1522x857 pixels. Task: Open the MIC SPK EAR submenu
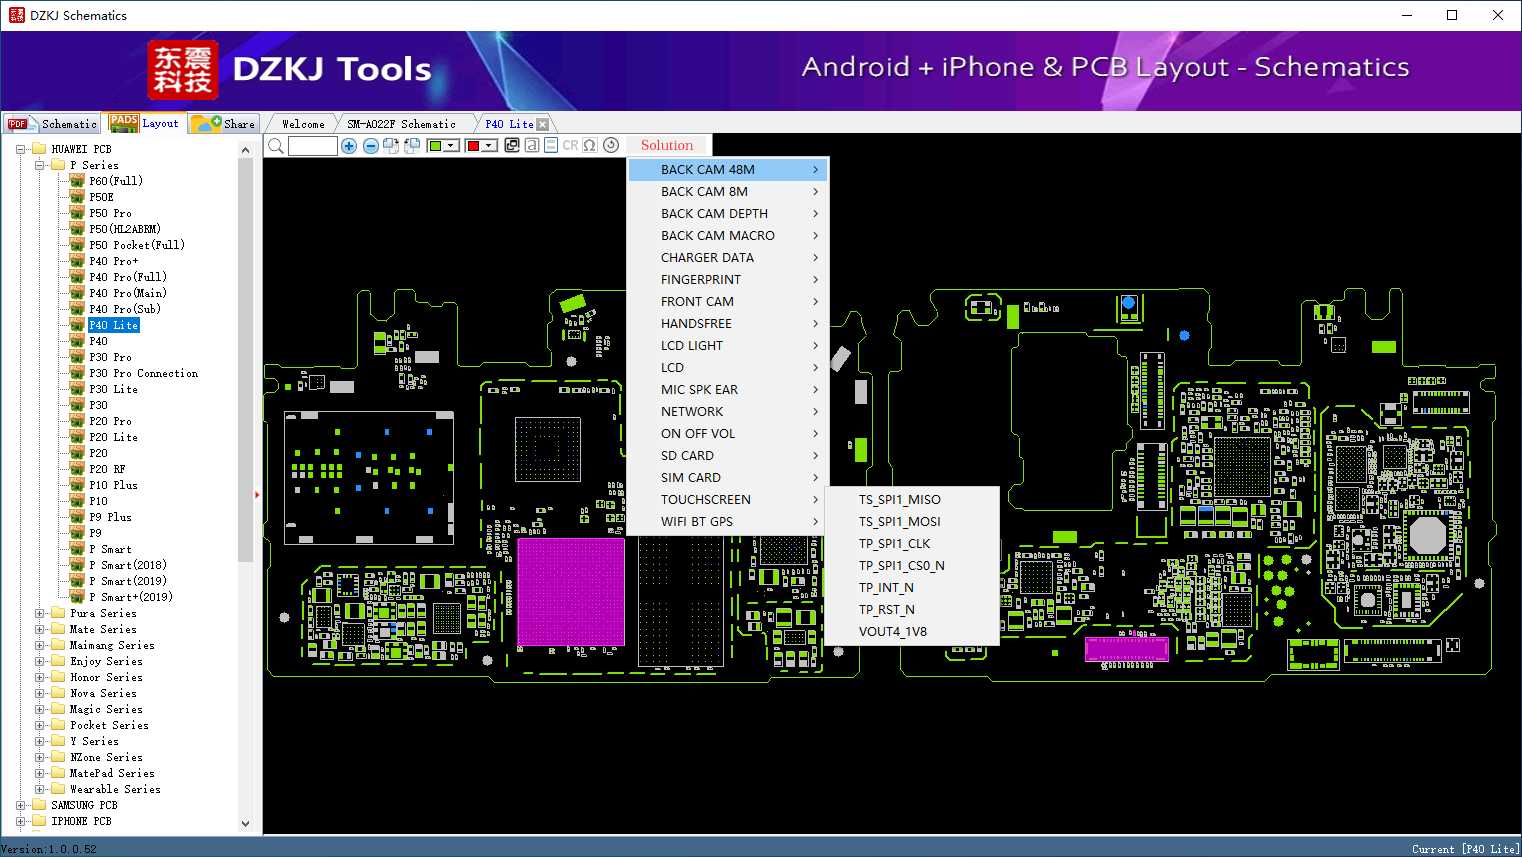coord(728,390)
